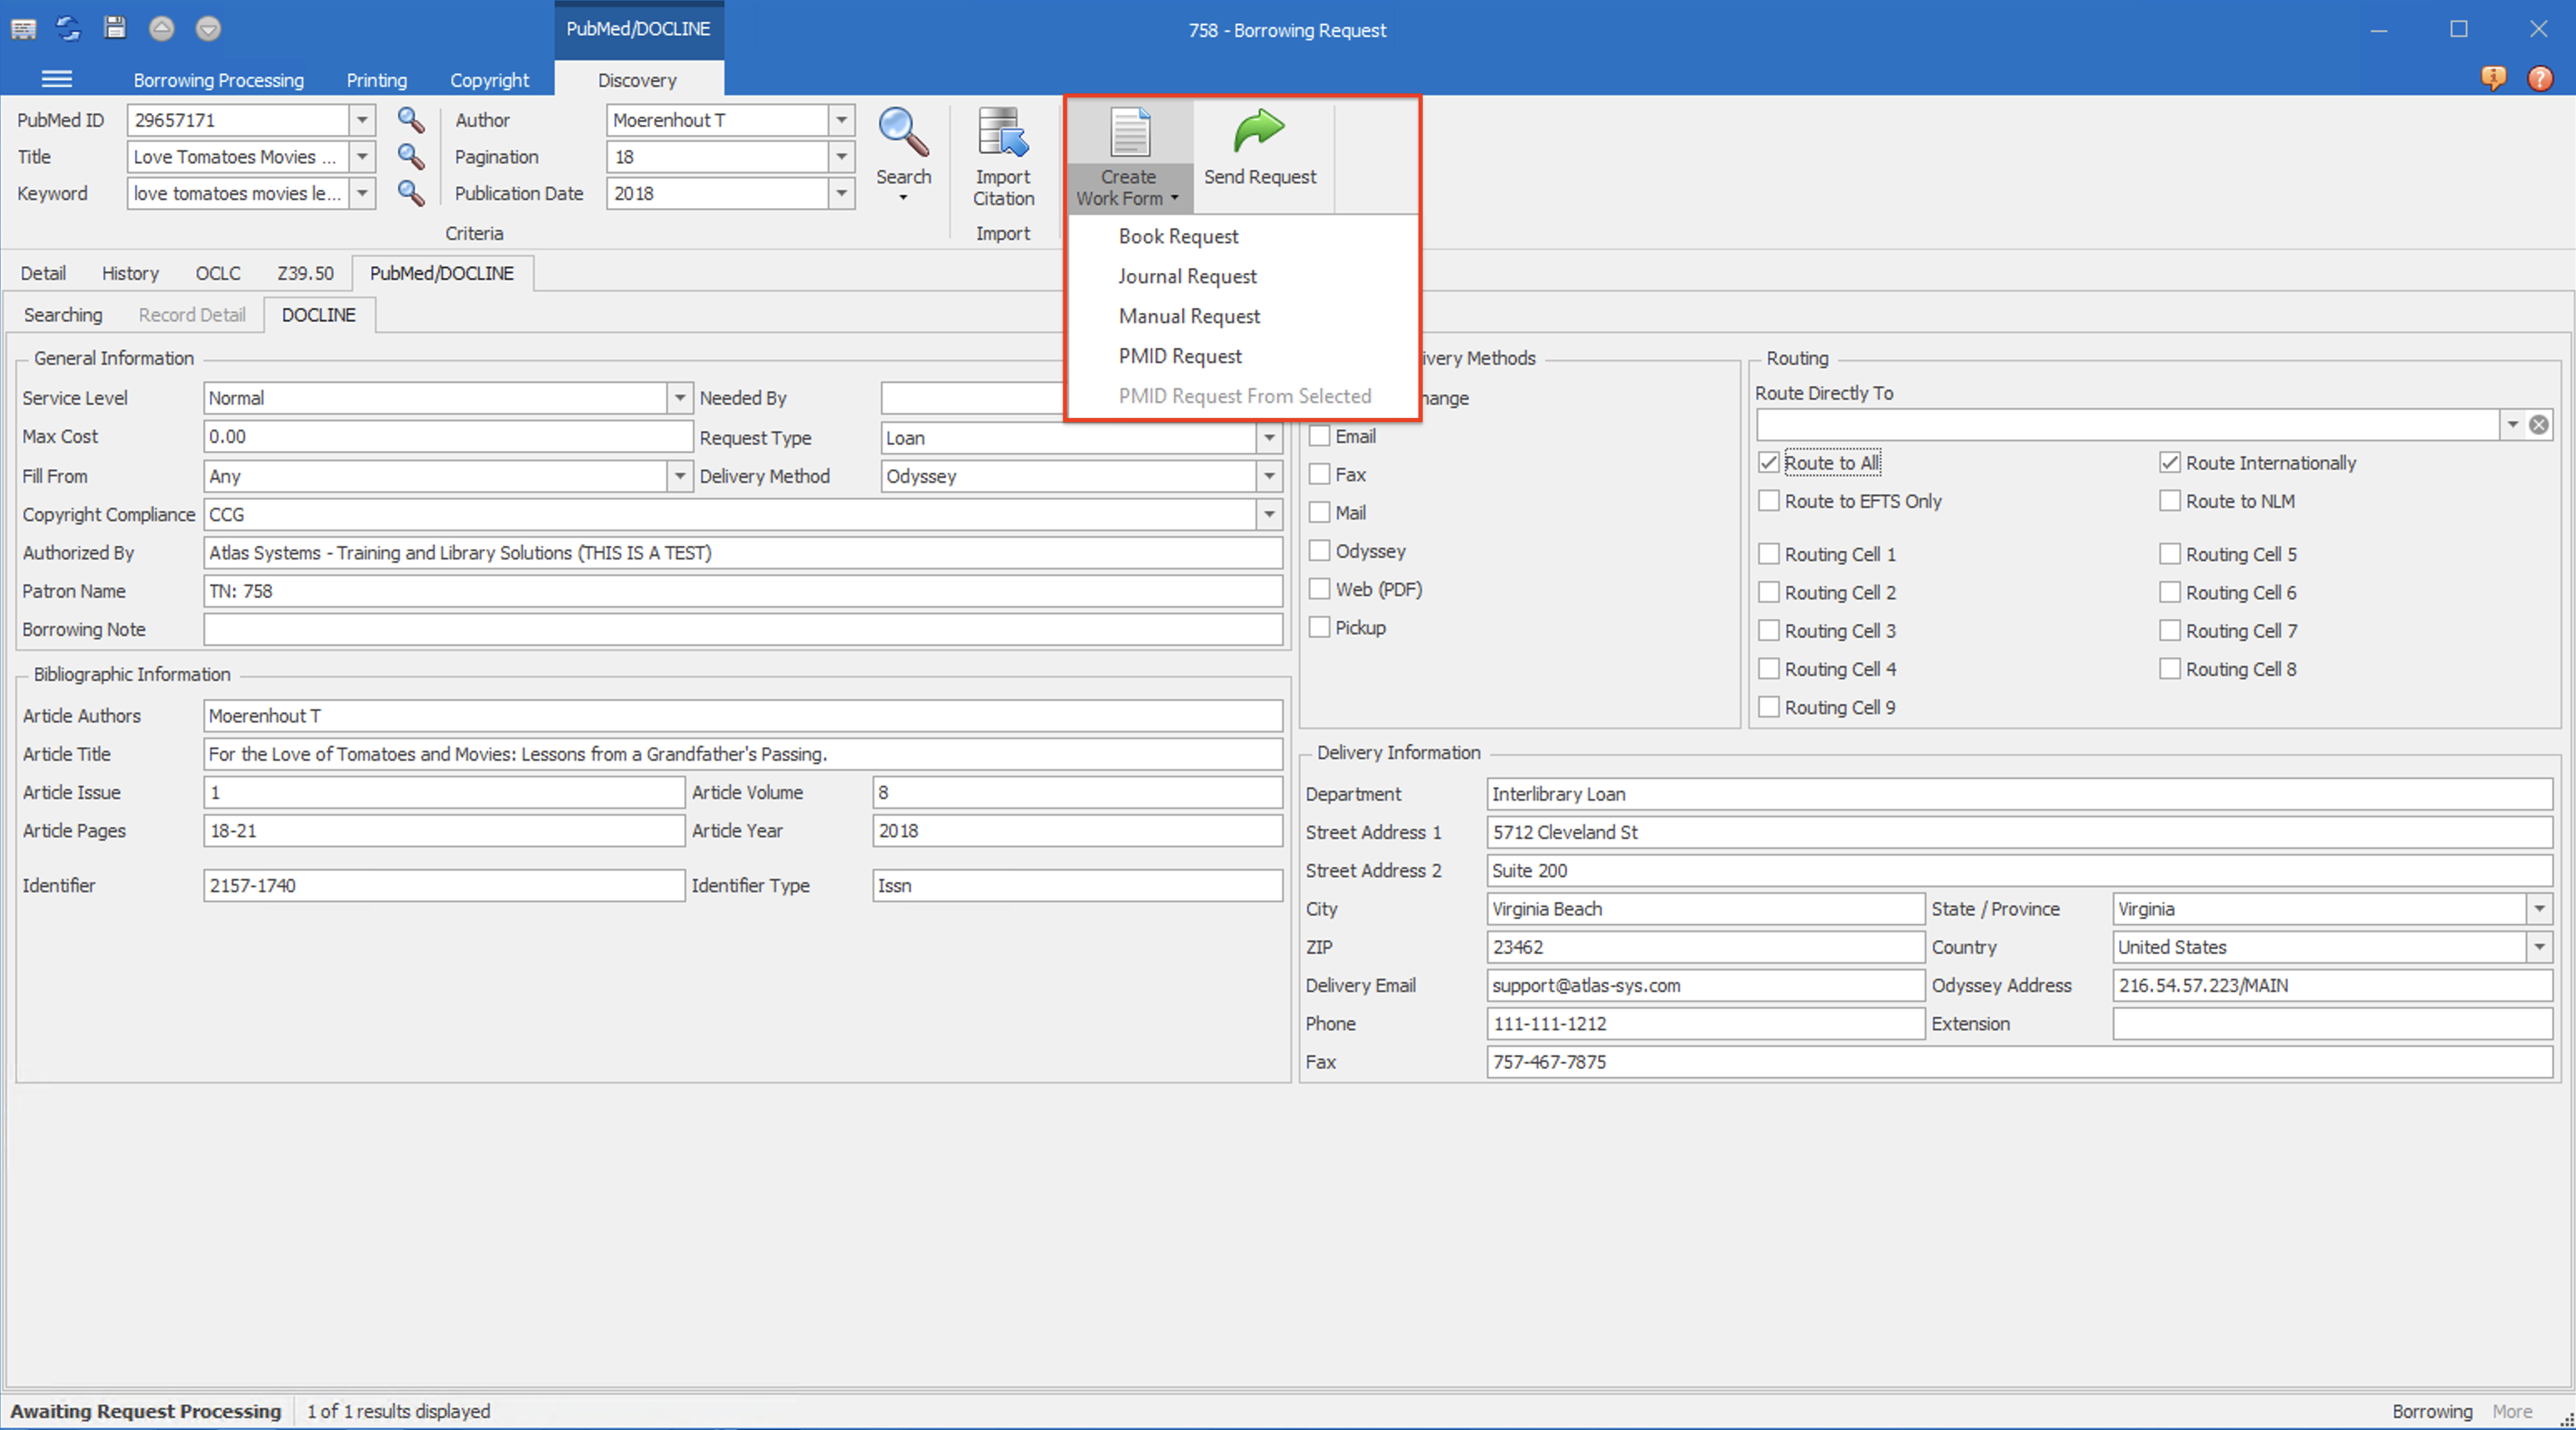Clear the Route Directly To field with the X icon
The width and height of the screenshot is (2576, 1430).
2538,425
